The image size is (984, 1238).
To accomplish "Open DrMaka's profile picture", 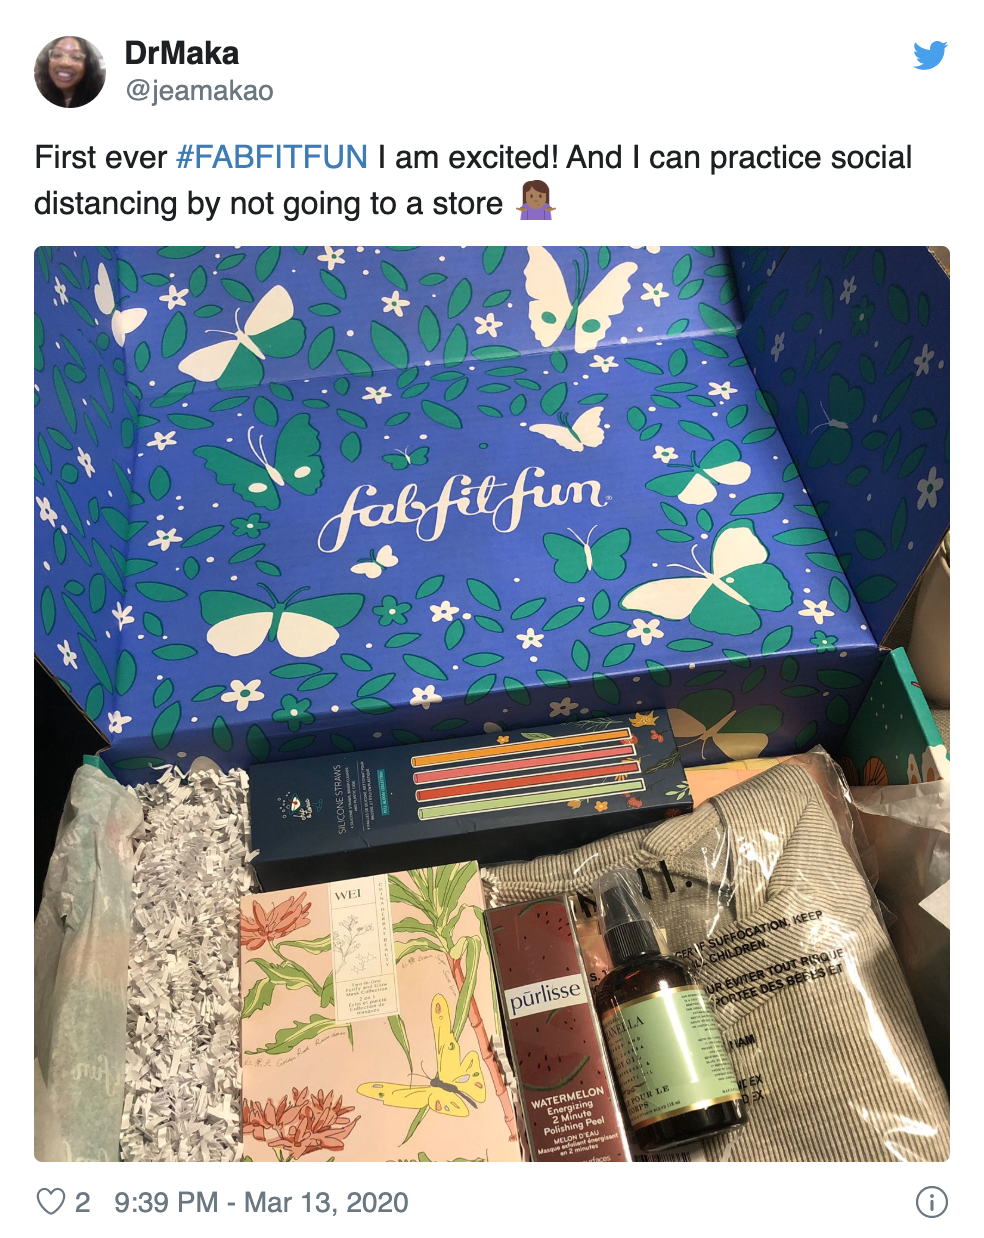I will [70, 72].
